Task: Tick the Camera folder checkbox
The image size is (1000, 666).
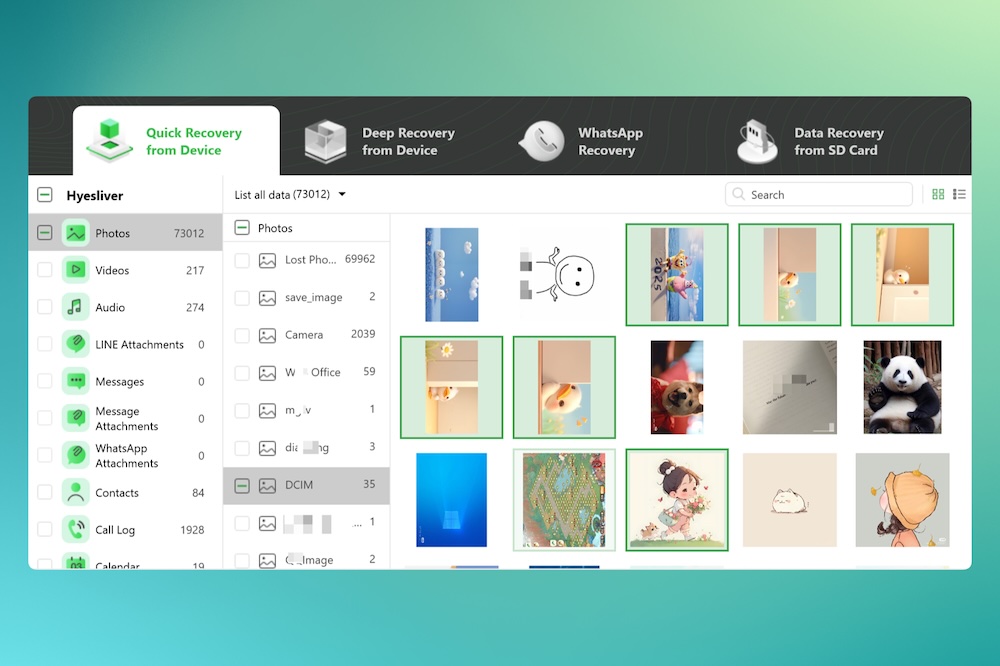Action: click(x=242, y=335)
